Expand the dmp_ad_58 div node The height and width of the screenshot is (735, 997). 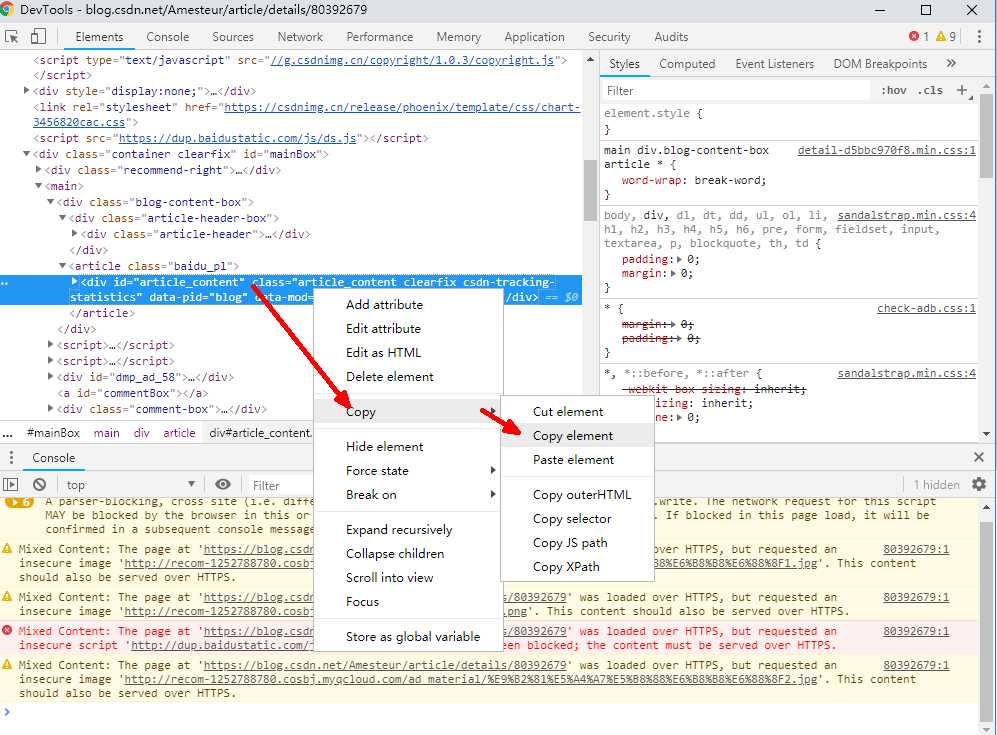point(50,376)
